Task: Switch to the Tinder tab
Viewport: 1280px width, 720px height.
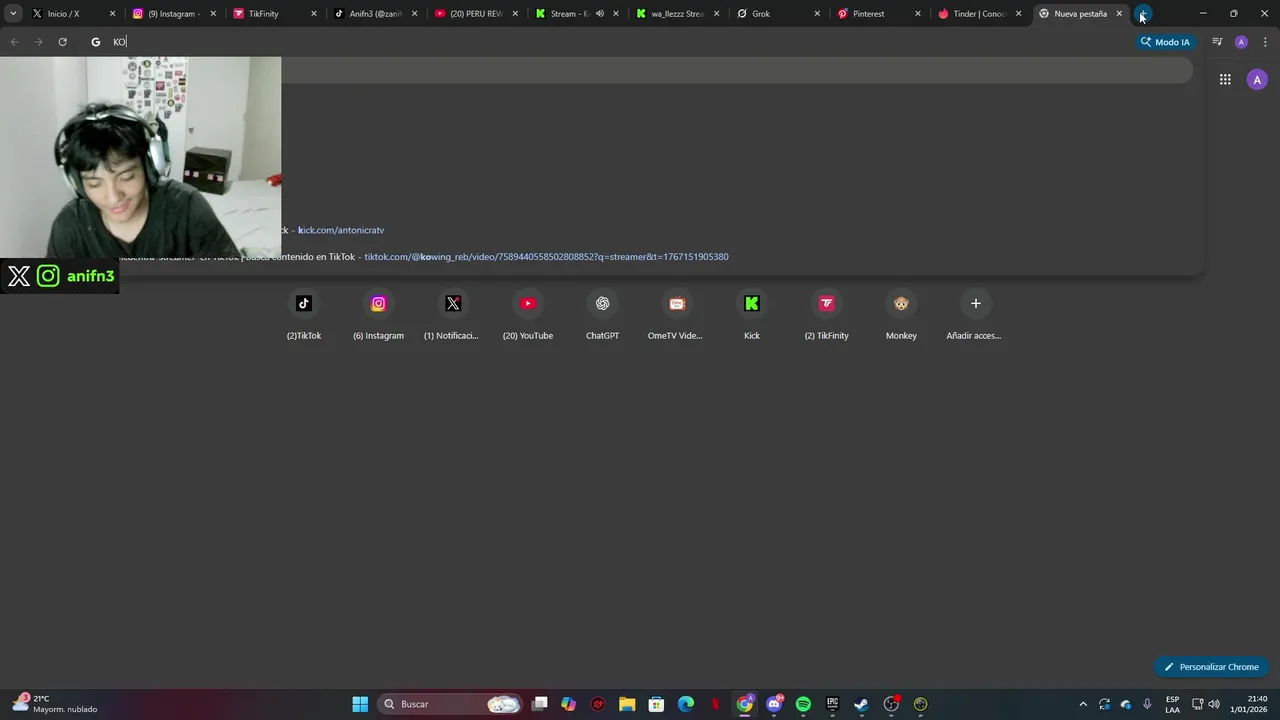Action: 978,14
